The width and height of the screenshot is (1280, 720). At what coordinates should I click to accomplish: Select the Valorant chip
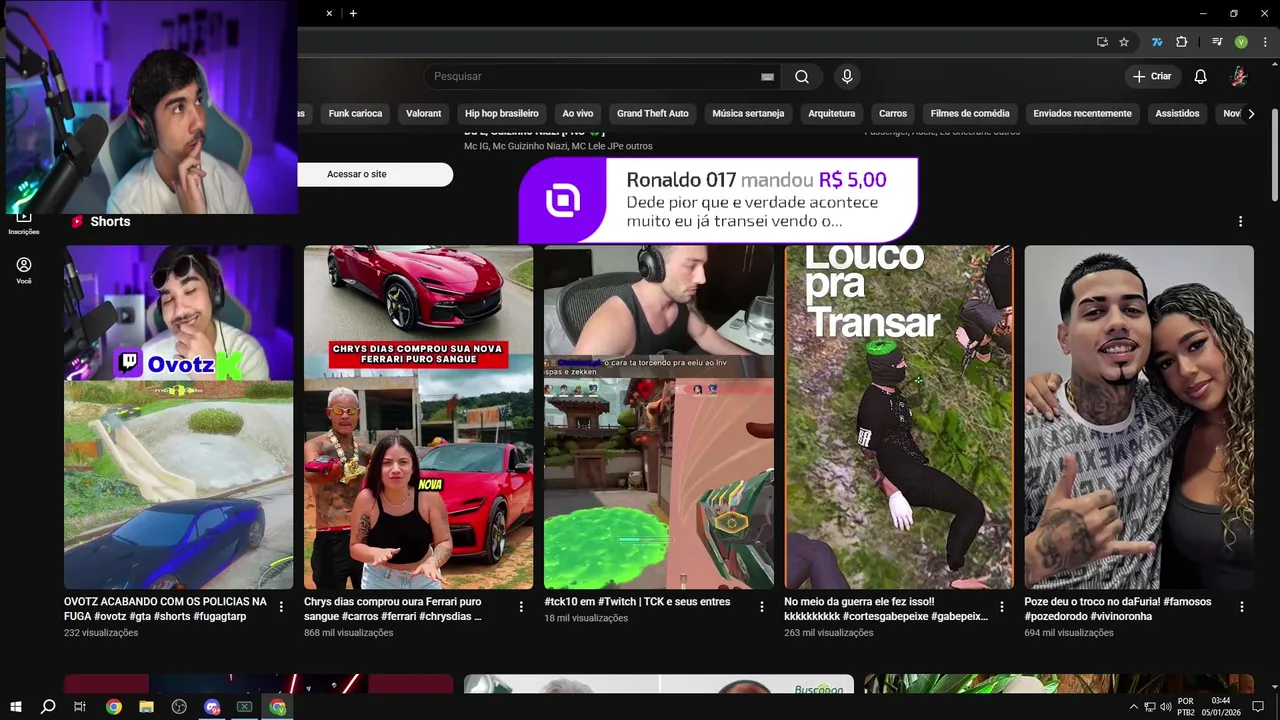(x=423, y=114)
